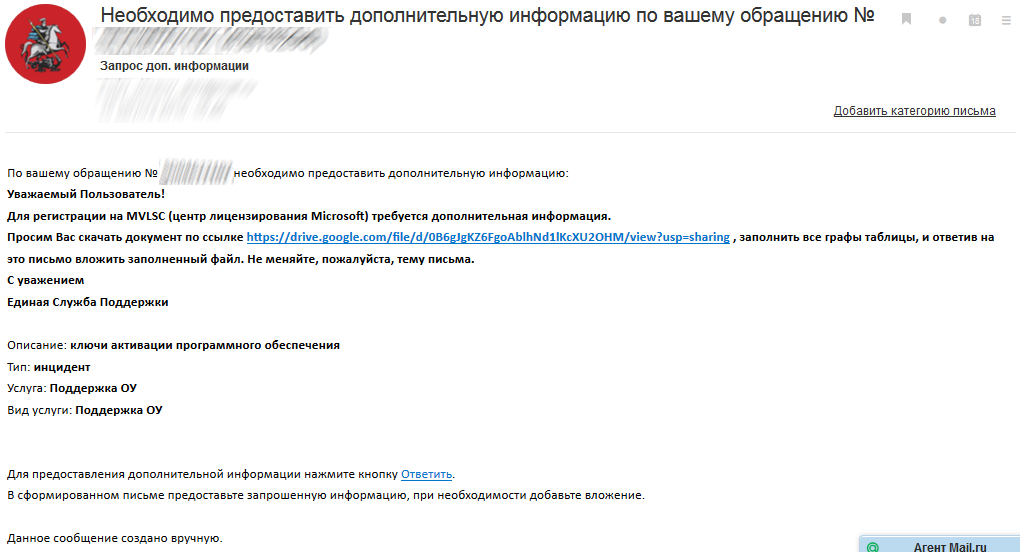Screen dimensions: 1020x552
Task: Open the drive.google.com document link
Action: coord(488,237)
